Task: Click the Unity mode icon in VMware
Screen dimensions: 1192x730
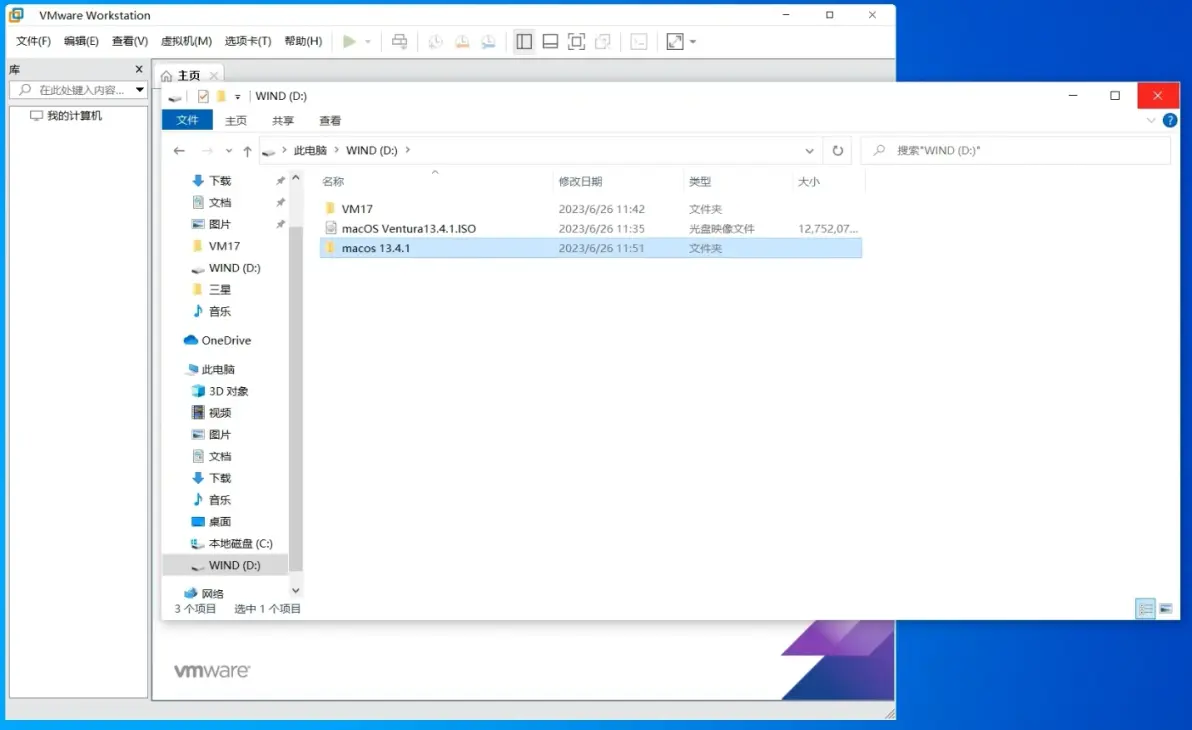Action: point(603,42)
